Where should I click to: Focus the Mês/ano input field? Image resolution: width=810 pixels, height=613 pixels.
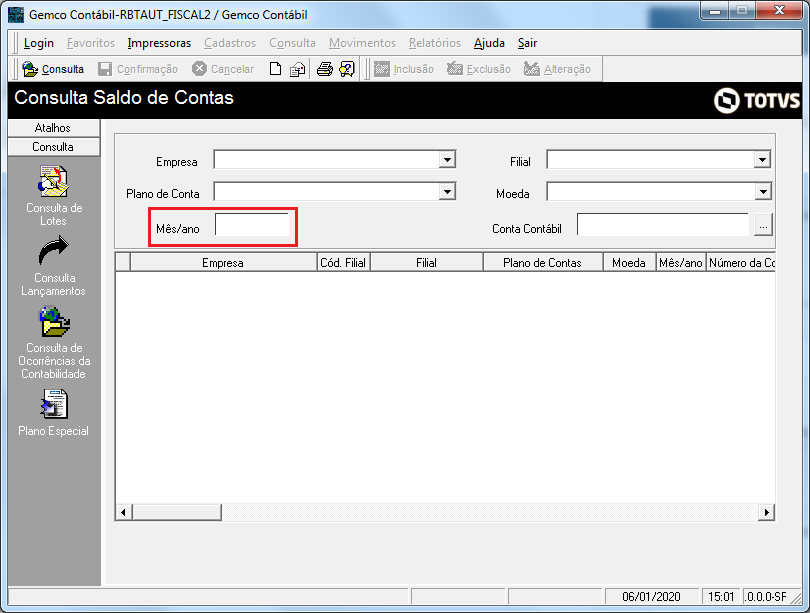(x=252, y=225)
